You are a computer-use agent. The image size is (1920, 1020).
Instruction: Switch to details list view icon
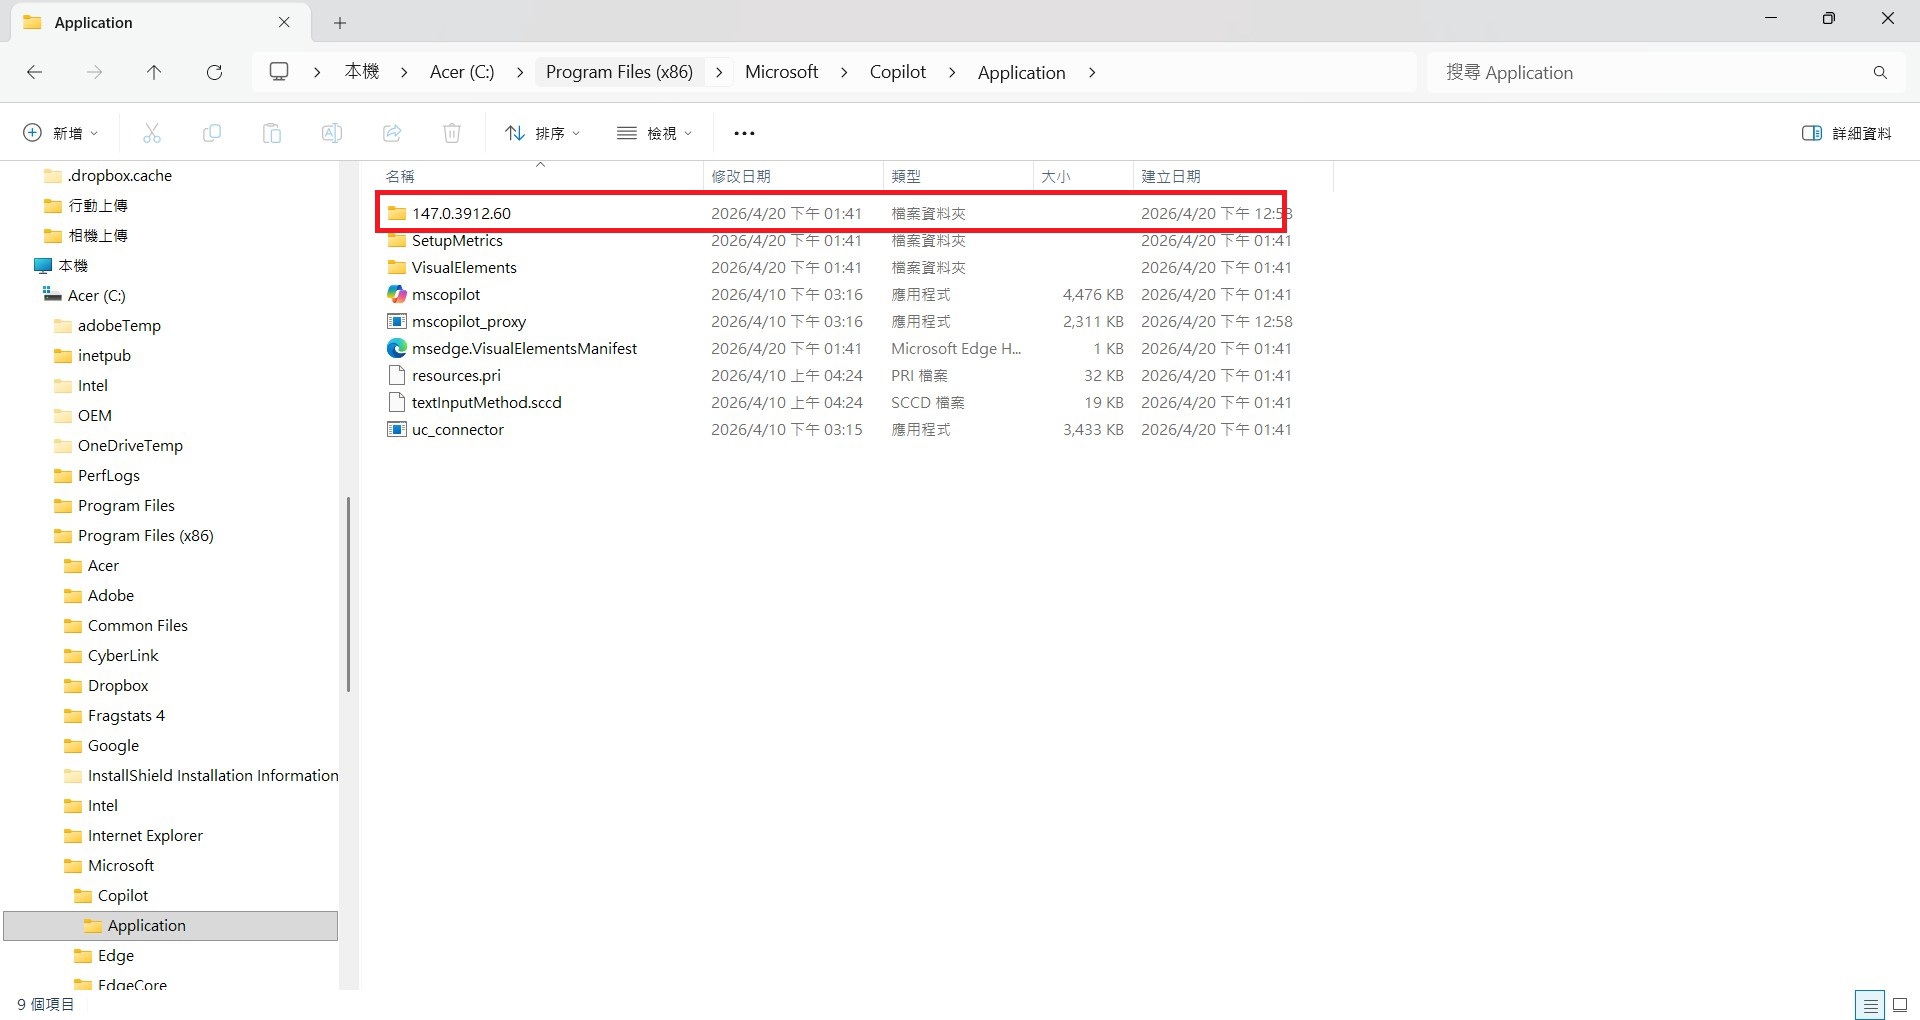1869,1004
